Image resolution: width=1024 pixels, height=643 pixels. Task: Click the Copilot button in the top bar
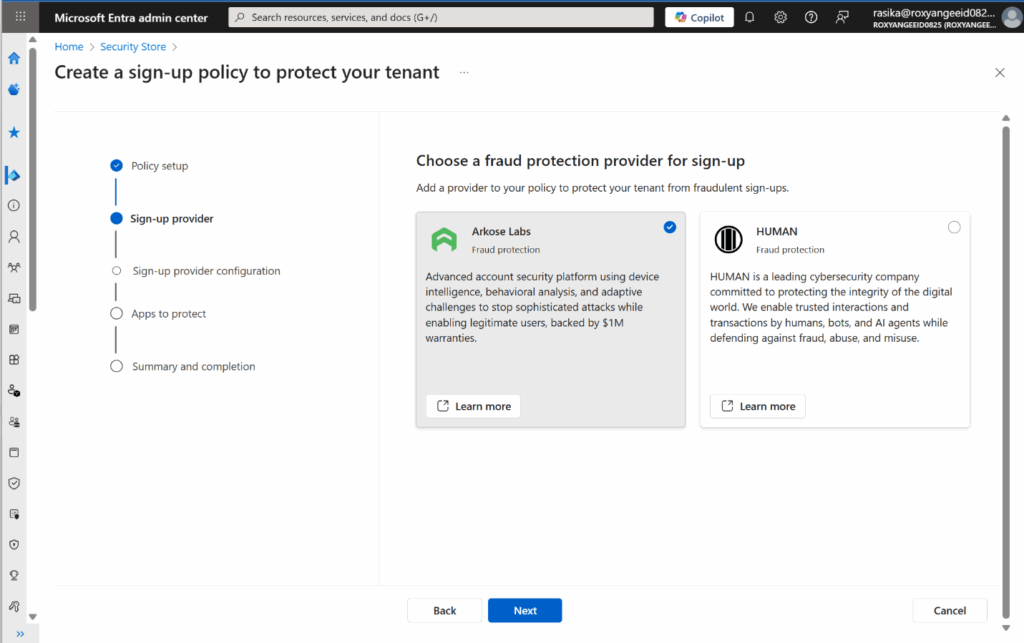(698, 16)
